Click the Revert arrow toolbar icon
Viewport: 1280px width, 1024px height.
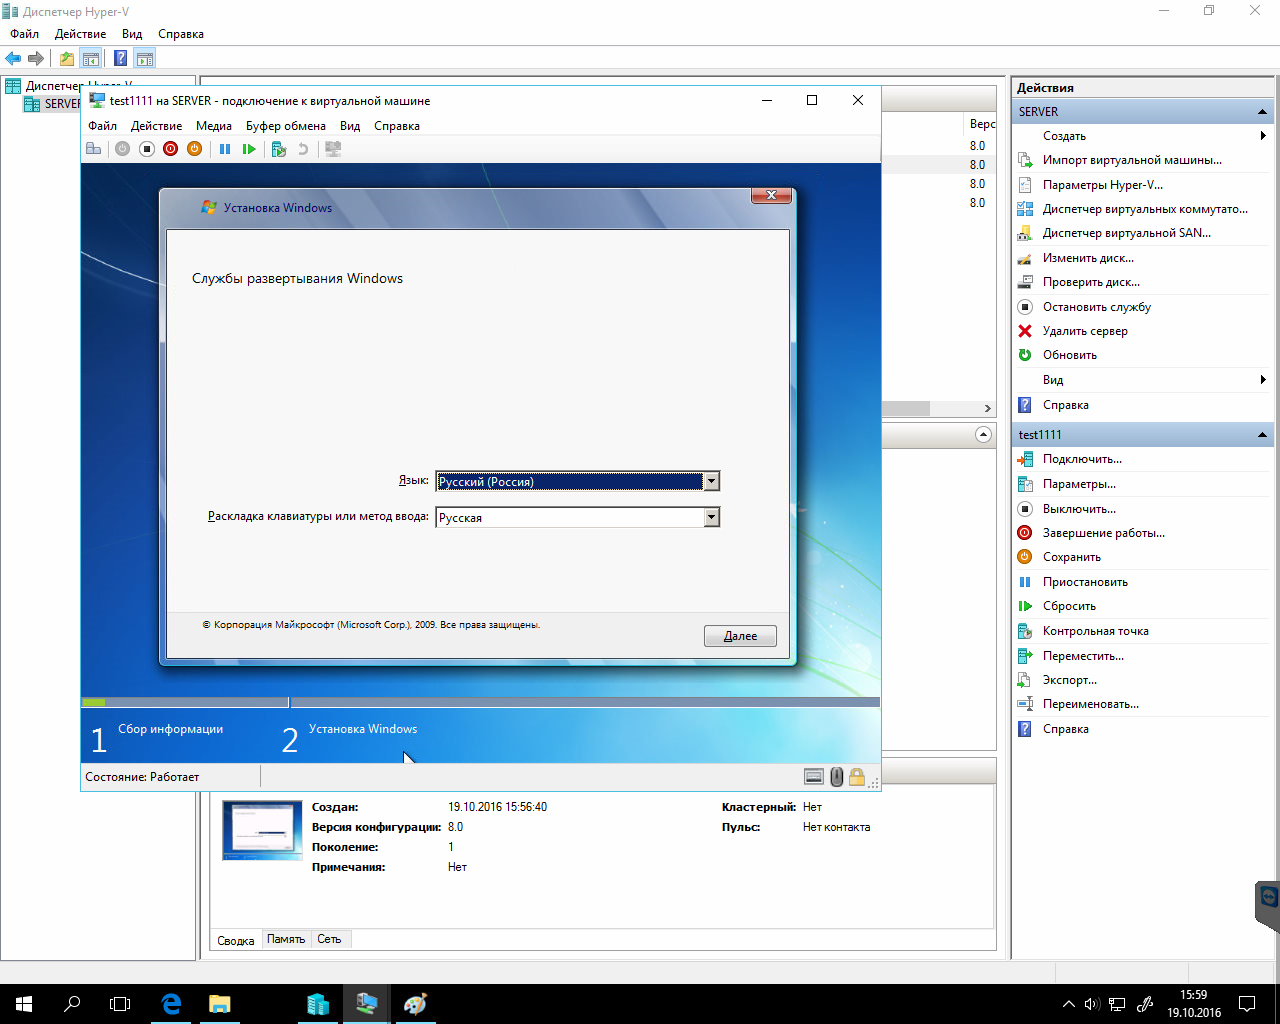[x=303, y=149]
